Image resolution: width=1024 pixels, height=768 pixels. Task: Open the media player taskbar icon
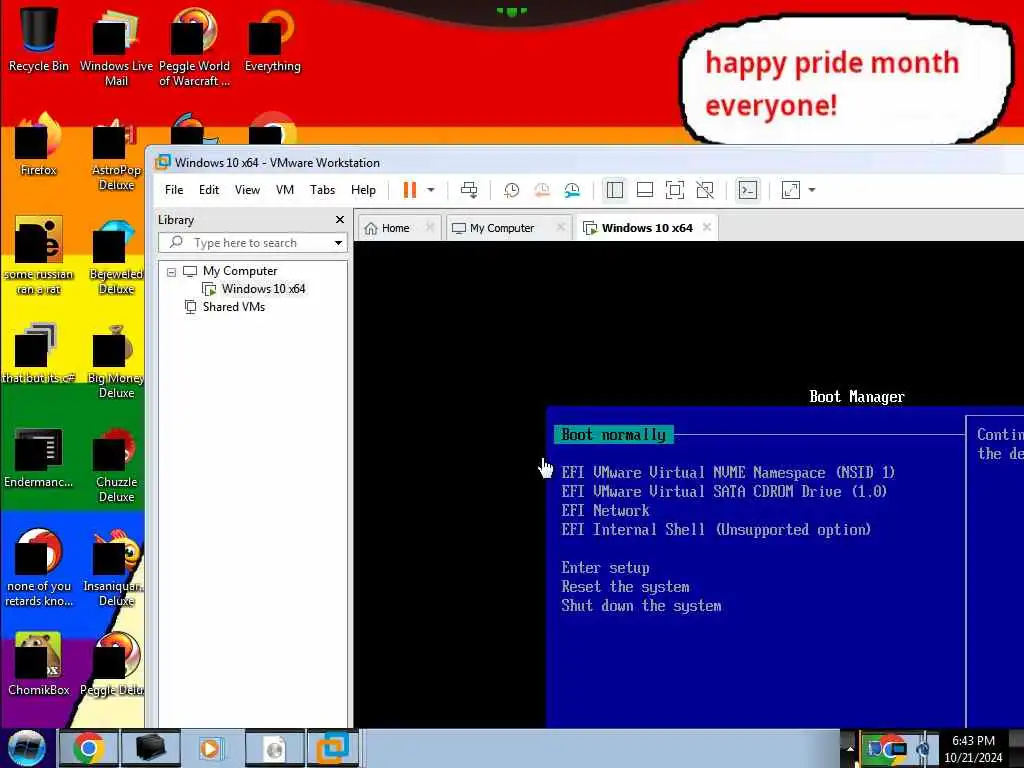click(210, 748)
